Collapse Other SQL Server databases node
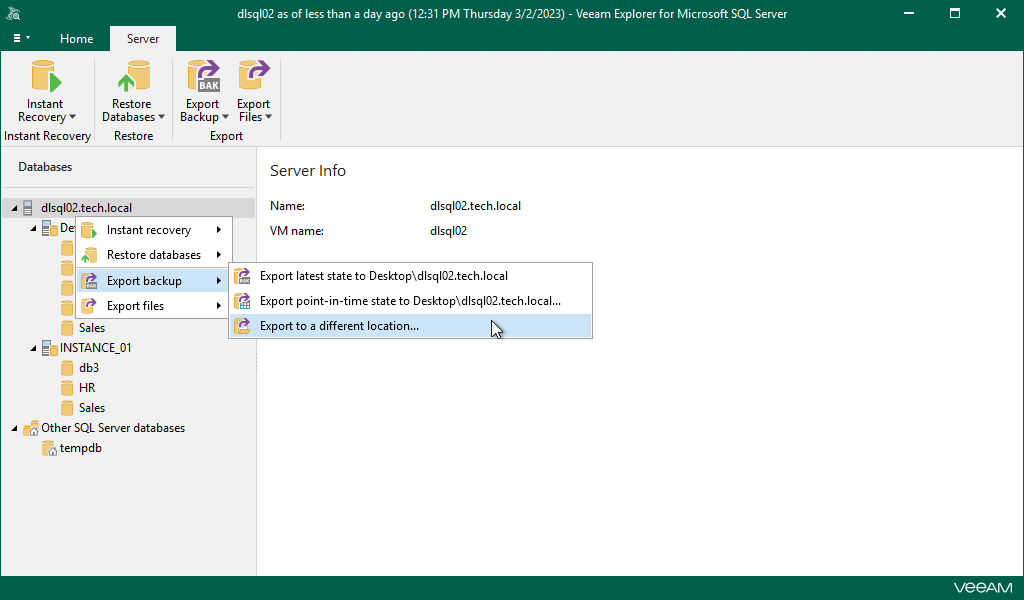This screenshot has height=600, width=1024. (14, 428)
